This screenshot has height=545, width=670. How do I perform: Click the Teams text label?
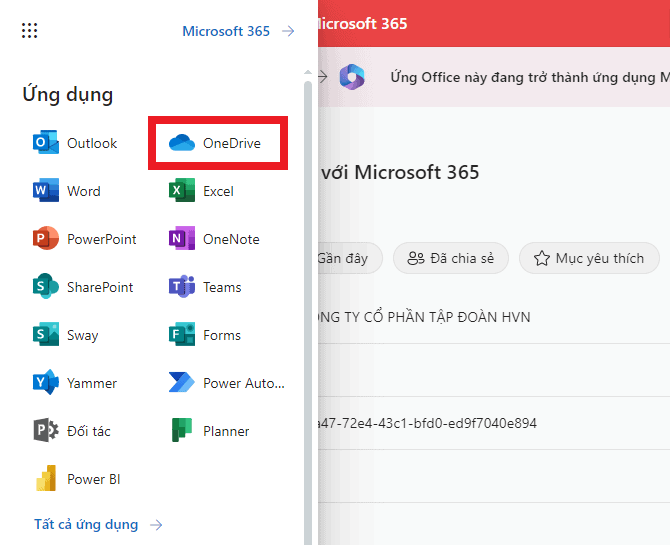[222, 287]
